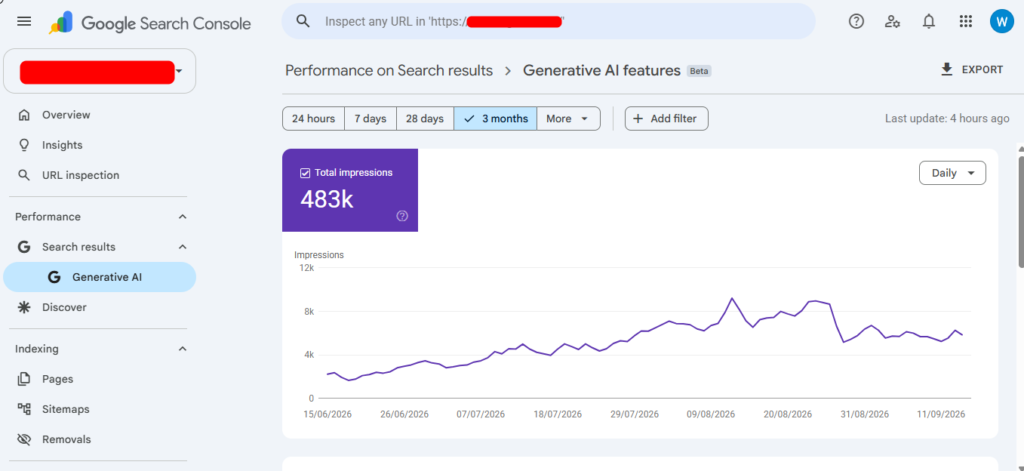The width and height of the screenshot is (1024, 471).
Task: Click the Overview home icon
Action: [x=24, y=115]
